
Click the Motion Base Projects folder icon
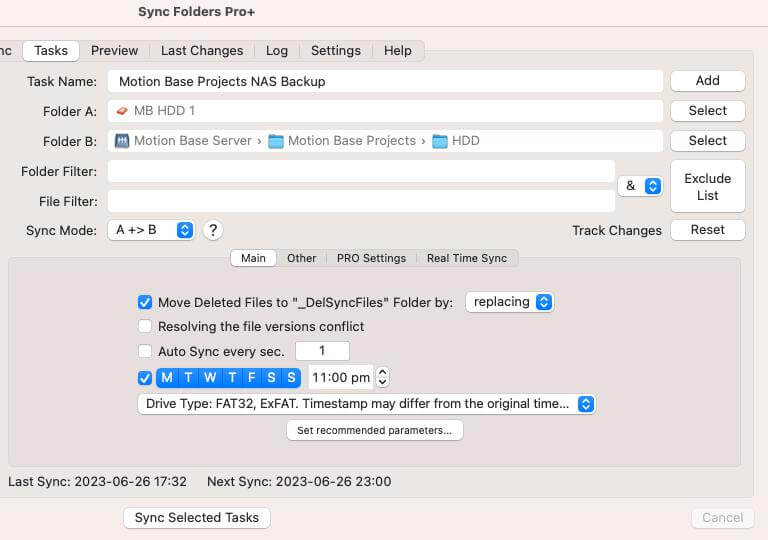pyautogui.click(x=276, y=141)
